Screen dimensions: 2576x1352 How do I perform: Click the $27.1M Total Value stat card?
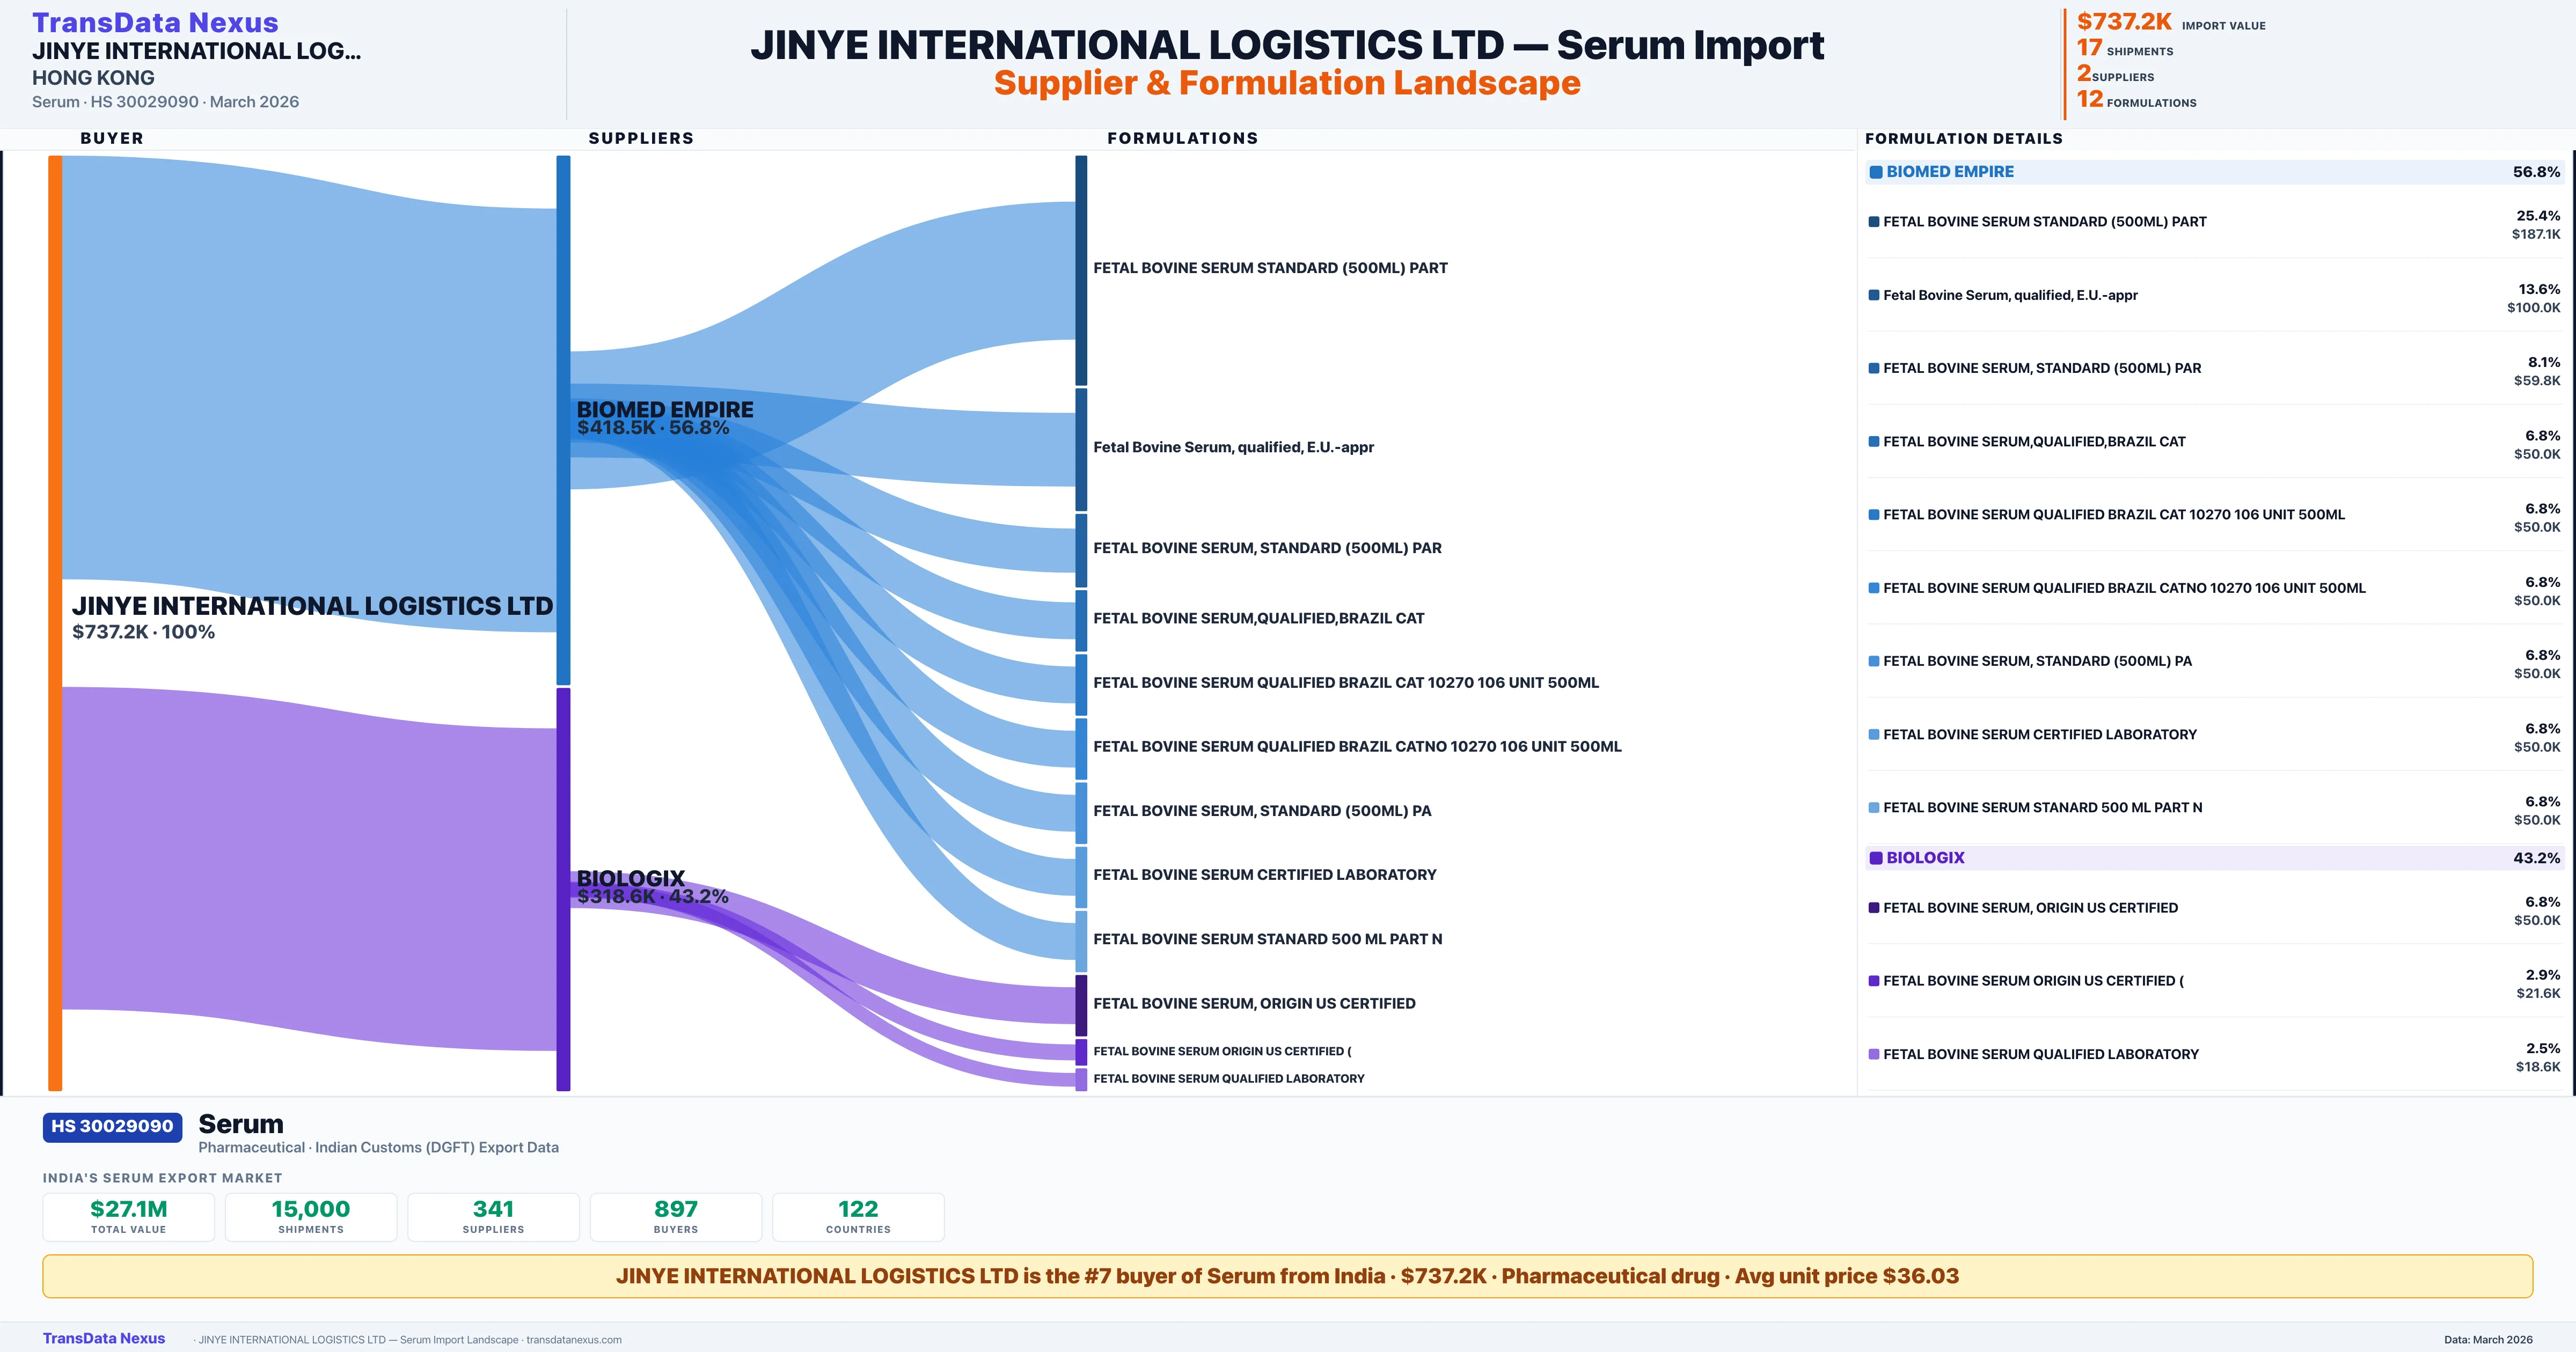129,1216
